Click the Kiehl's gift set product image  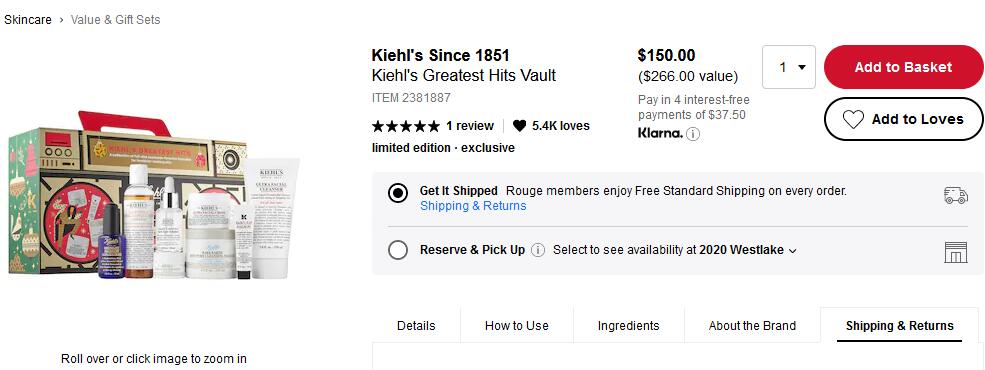click(x=154, y=196)
